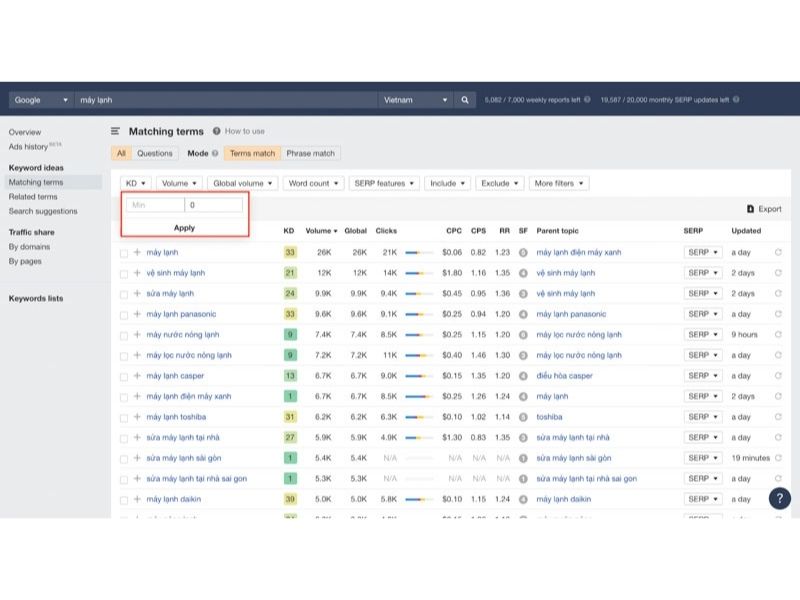Refresh the máy lạnh row update icon
Image resolution: width=800 pixels, height=600 pixels.
[x=778, y=252]
